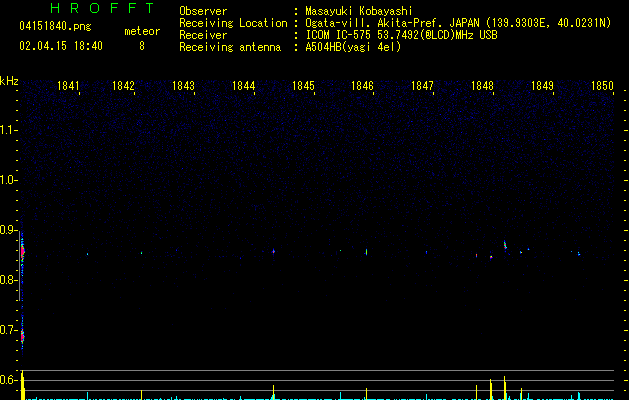Image resolution: width=629 pixels, height=400 pixels.
Task: Click the 1.1 kHz frequency label
Action: pyautogui.click(x=8, y=130)
